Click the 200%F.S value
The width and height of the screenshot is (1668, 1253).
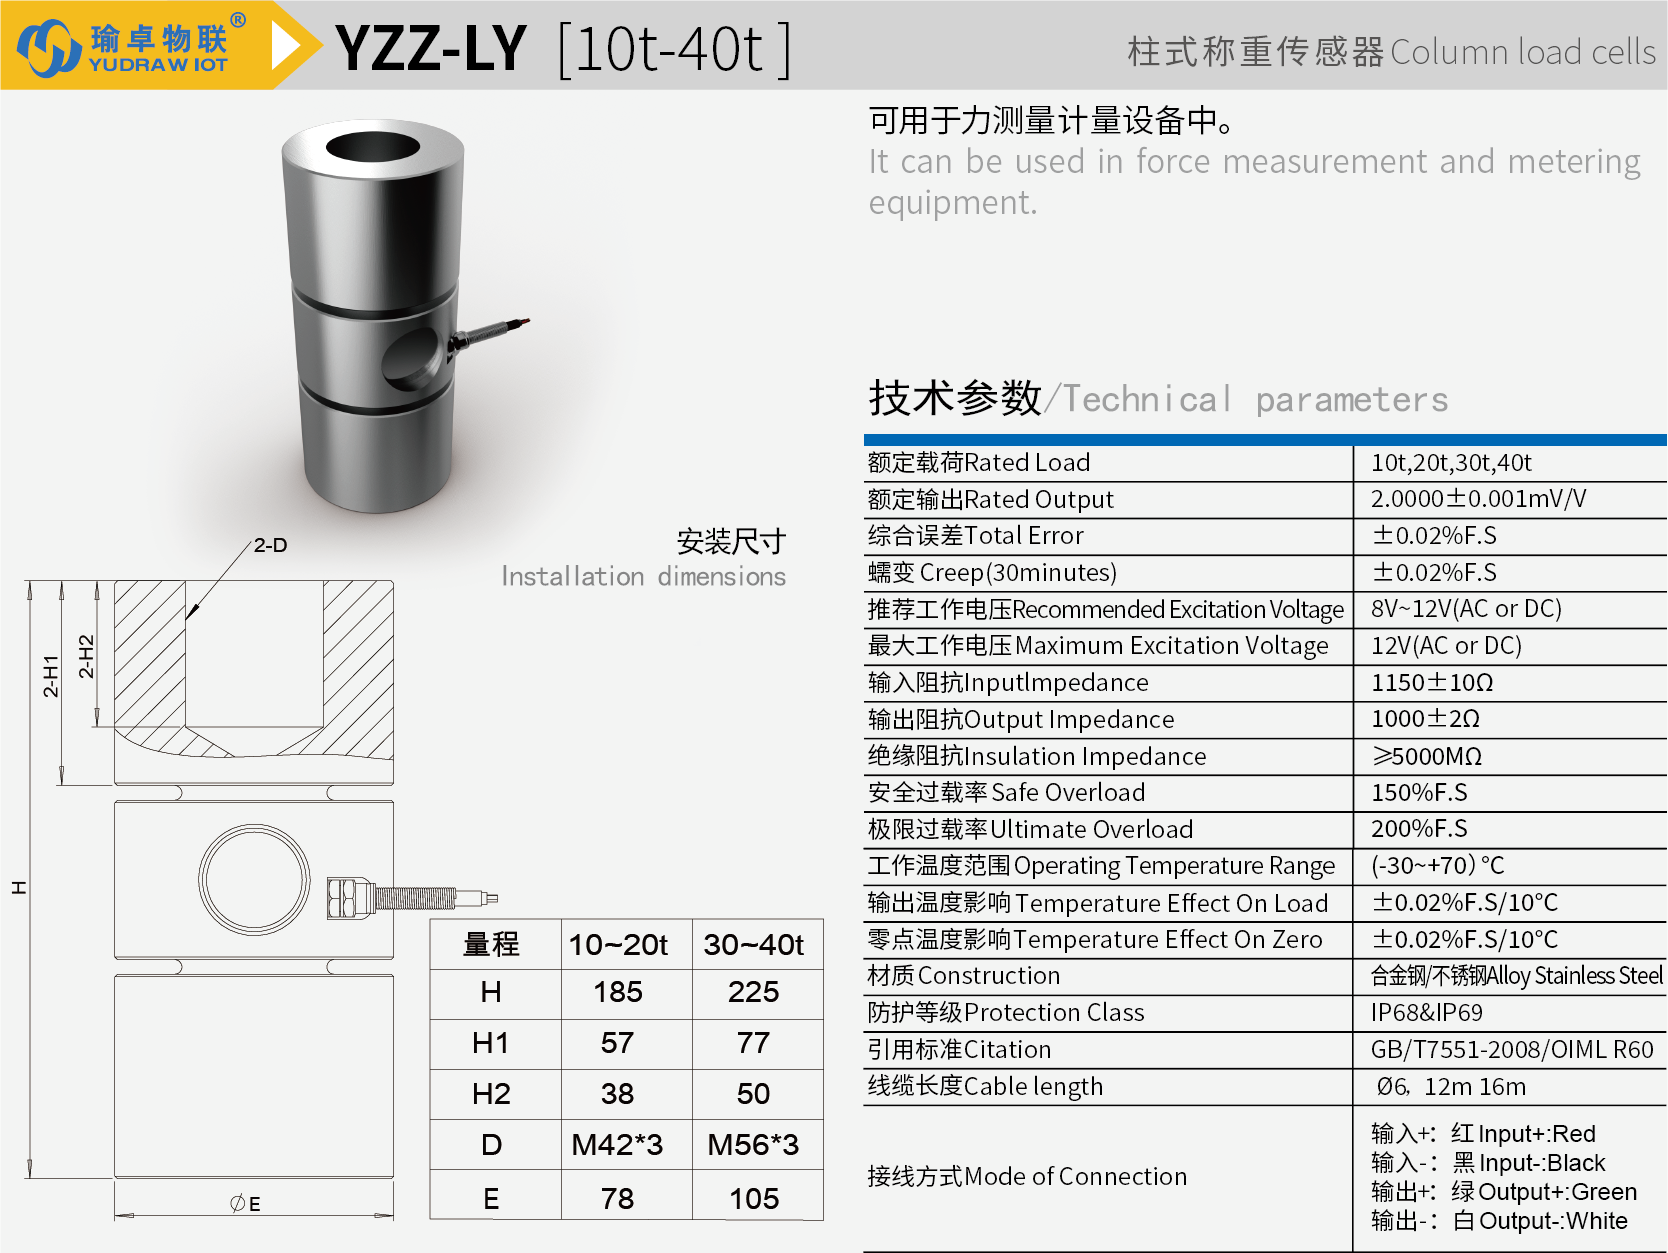(x=1419, y=829)
